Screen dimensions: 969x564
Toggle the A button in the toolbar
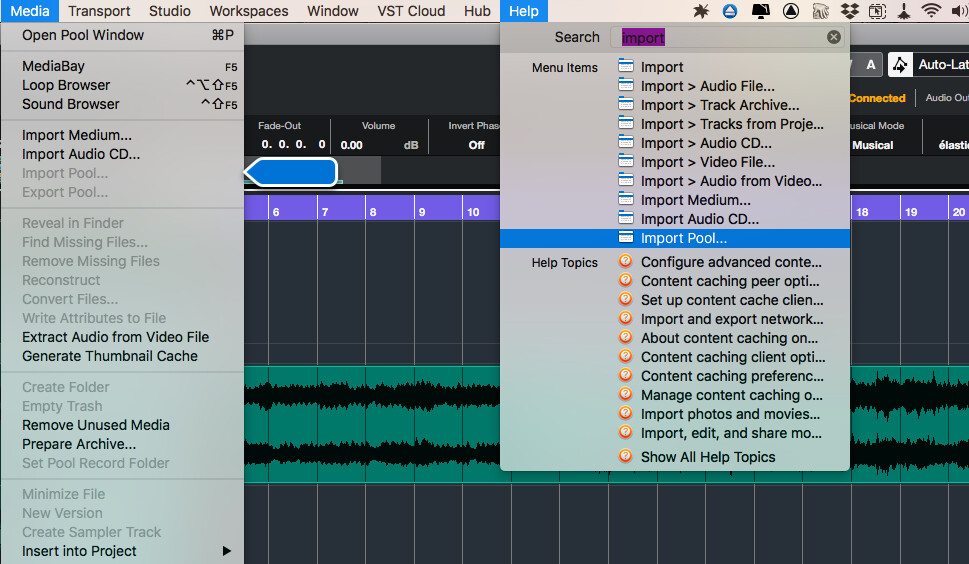tap(871, 64)
